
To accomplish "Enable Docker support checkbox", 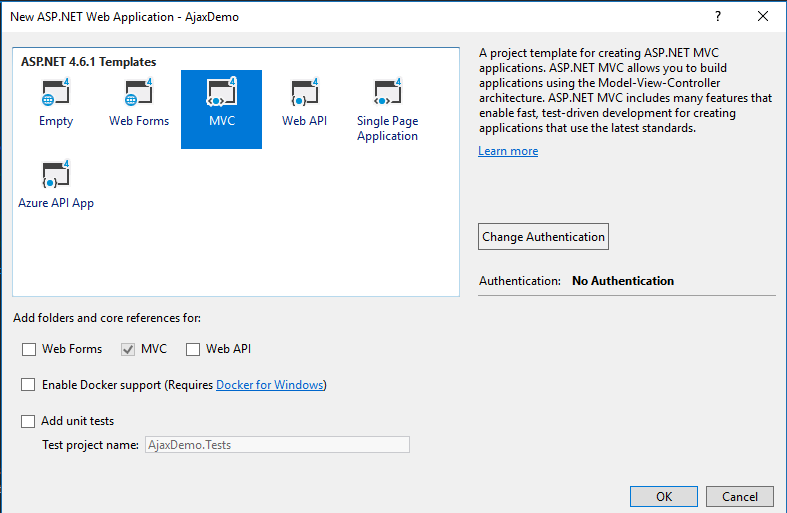I will [x=28, y=385].
